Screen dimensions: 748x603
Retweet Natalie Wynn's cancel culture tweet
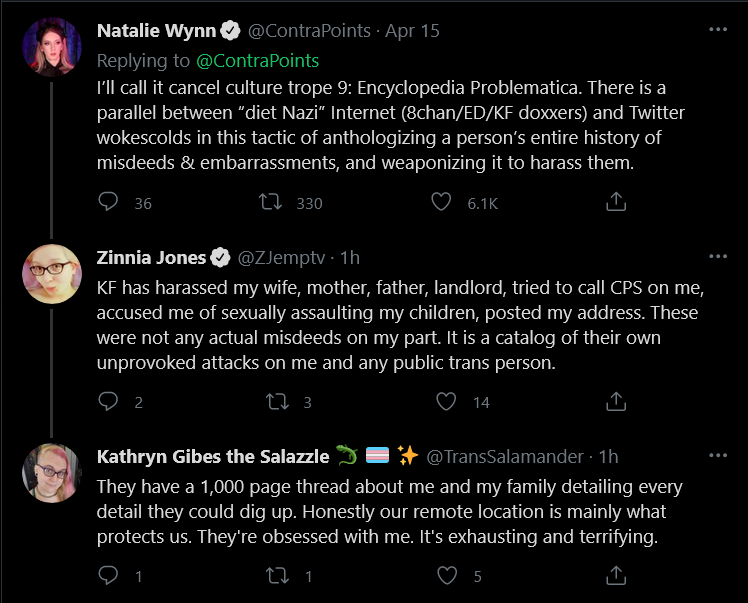[x=270, y=203]
